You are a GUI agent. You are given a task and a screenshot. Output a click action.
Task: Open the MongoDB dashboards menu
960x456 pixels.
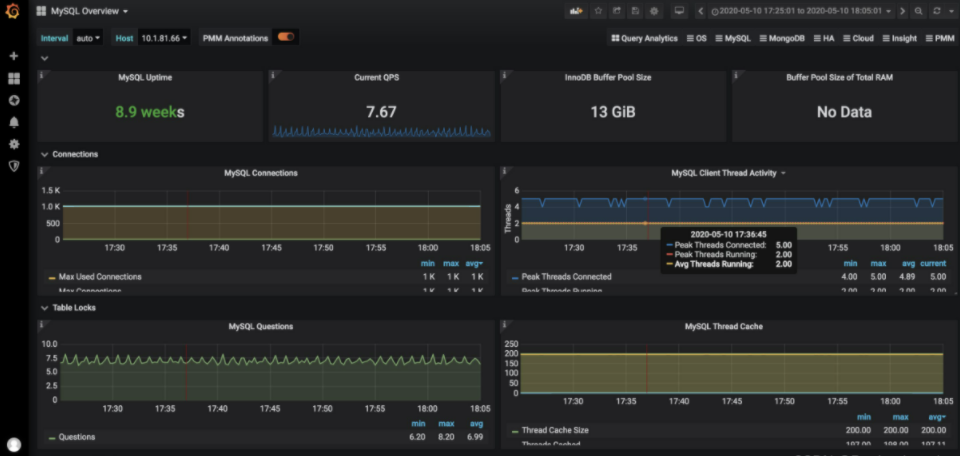tap(781, 38)
